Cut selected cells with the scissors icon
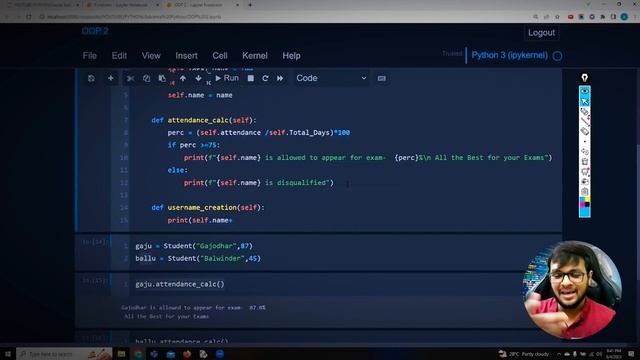Image resolution: width=640 pixels, height=360 pixels. tap(131, 78)
